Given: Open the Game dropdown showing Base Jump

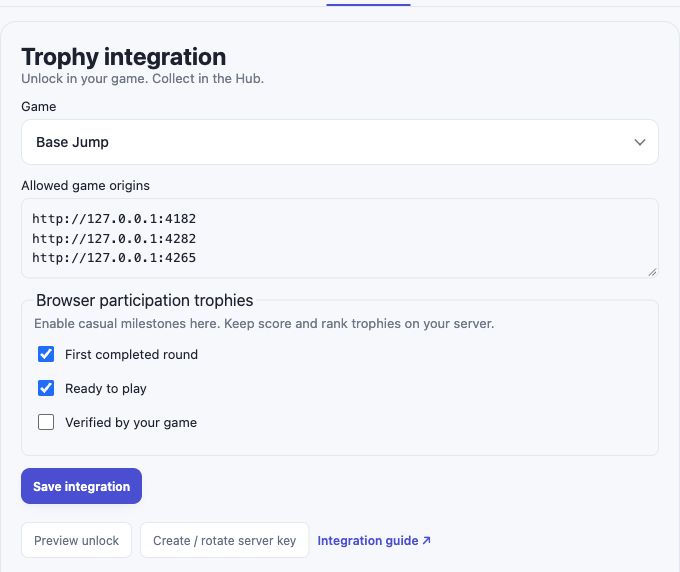Looking at the screenshot, I should 340,142.
